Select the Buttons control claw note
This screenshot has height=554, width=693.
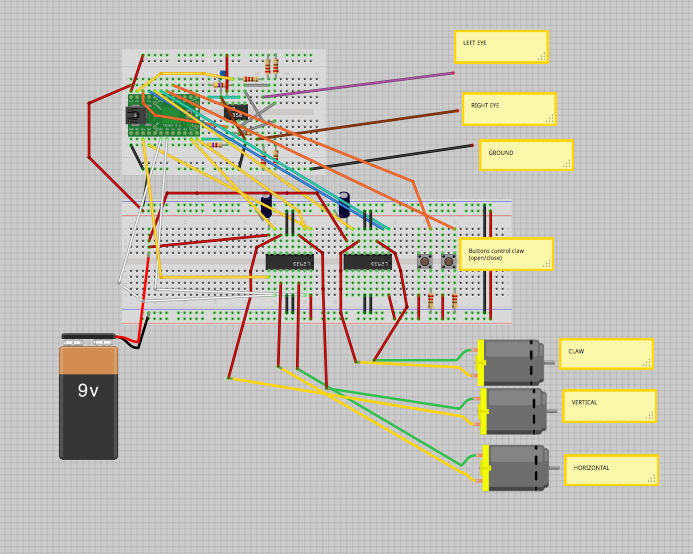coord(506,254)
